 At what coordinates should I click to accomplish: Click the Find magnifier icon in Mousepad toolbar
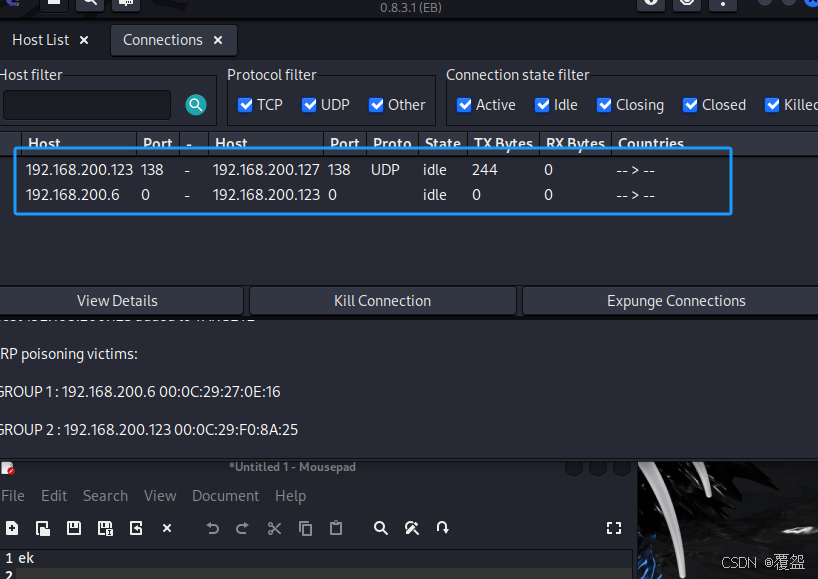(381, 528)
